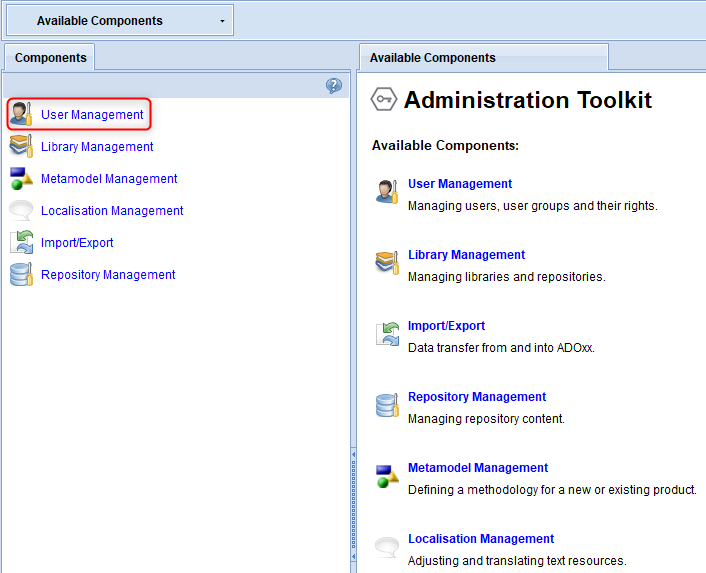Click the Library Management books icon in left panel
706x573 pixels.
point(21,146)
